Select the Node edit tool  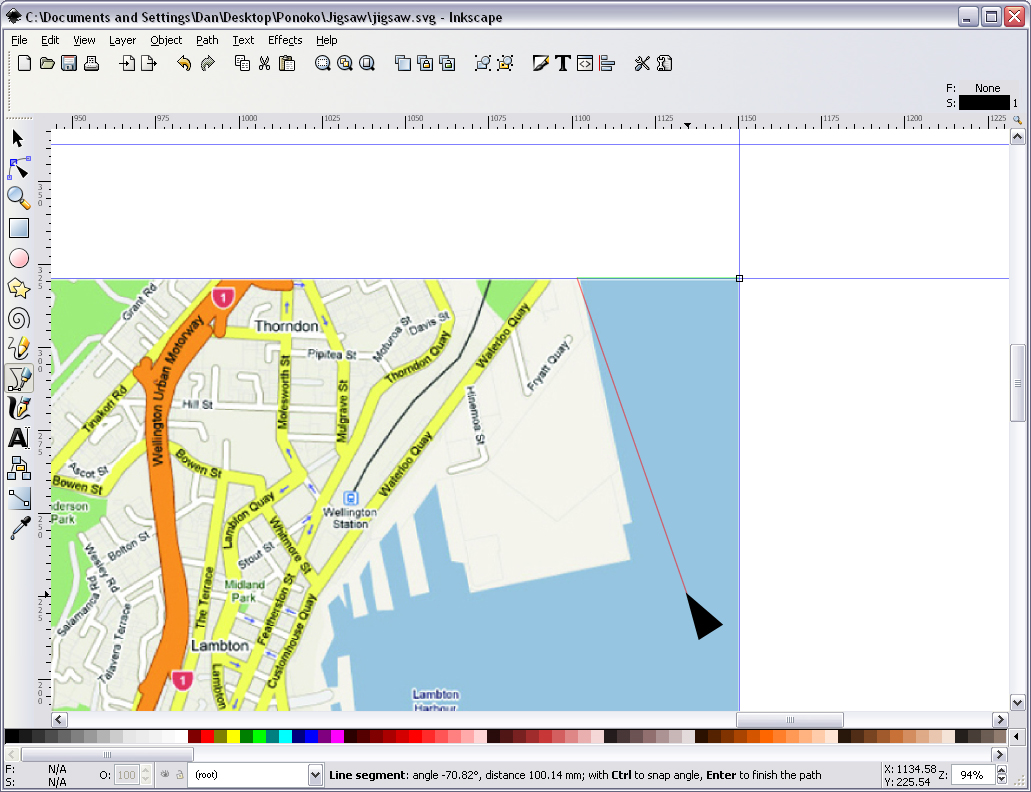pos(19,167)
